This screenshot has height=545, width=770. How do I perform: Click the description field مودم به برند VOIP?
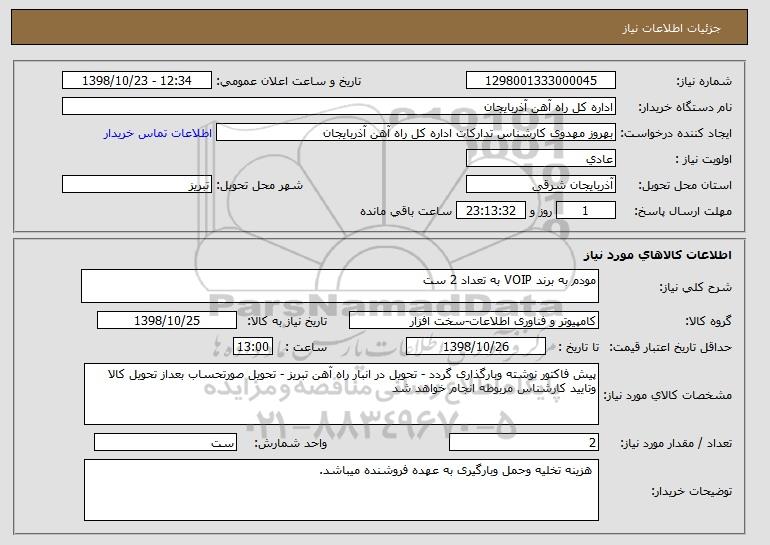coord(340,286)
